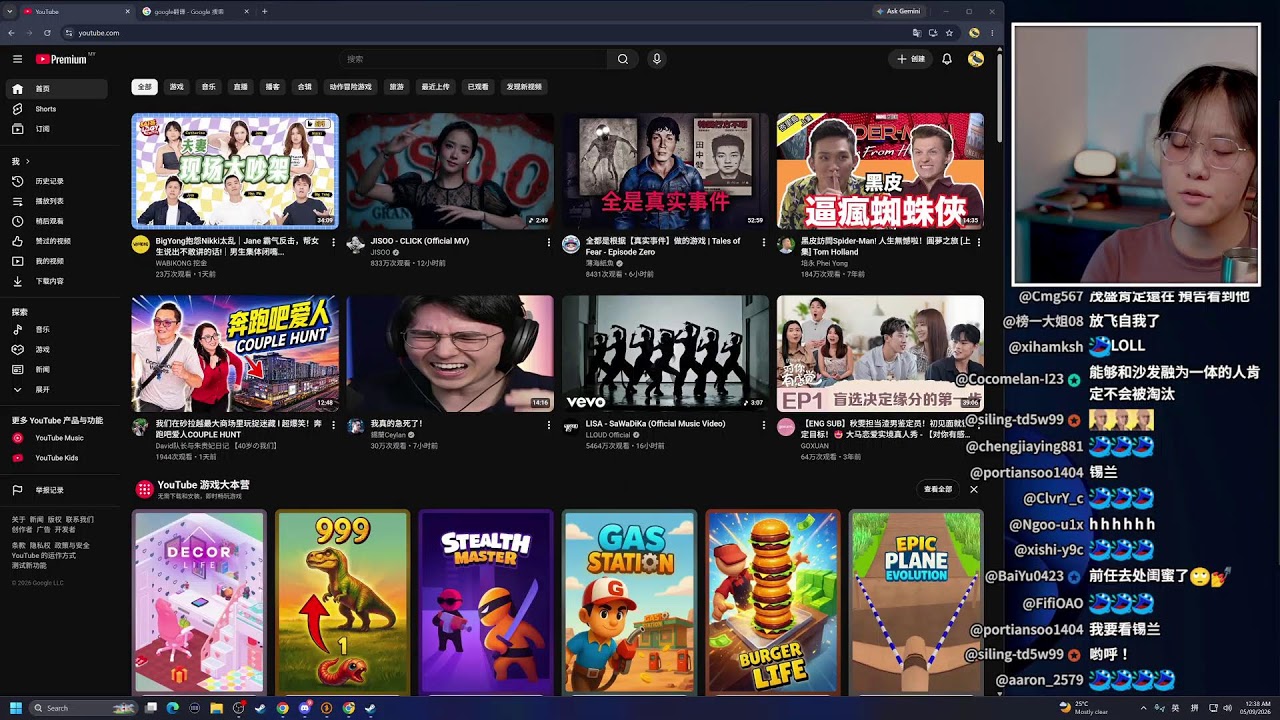
Task: Open the Burger Life game card
Action: click(773, 602)
